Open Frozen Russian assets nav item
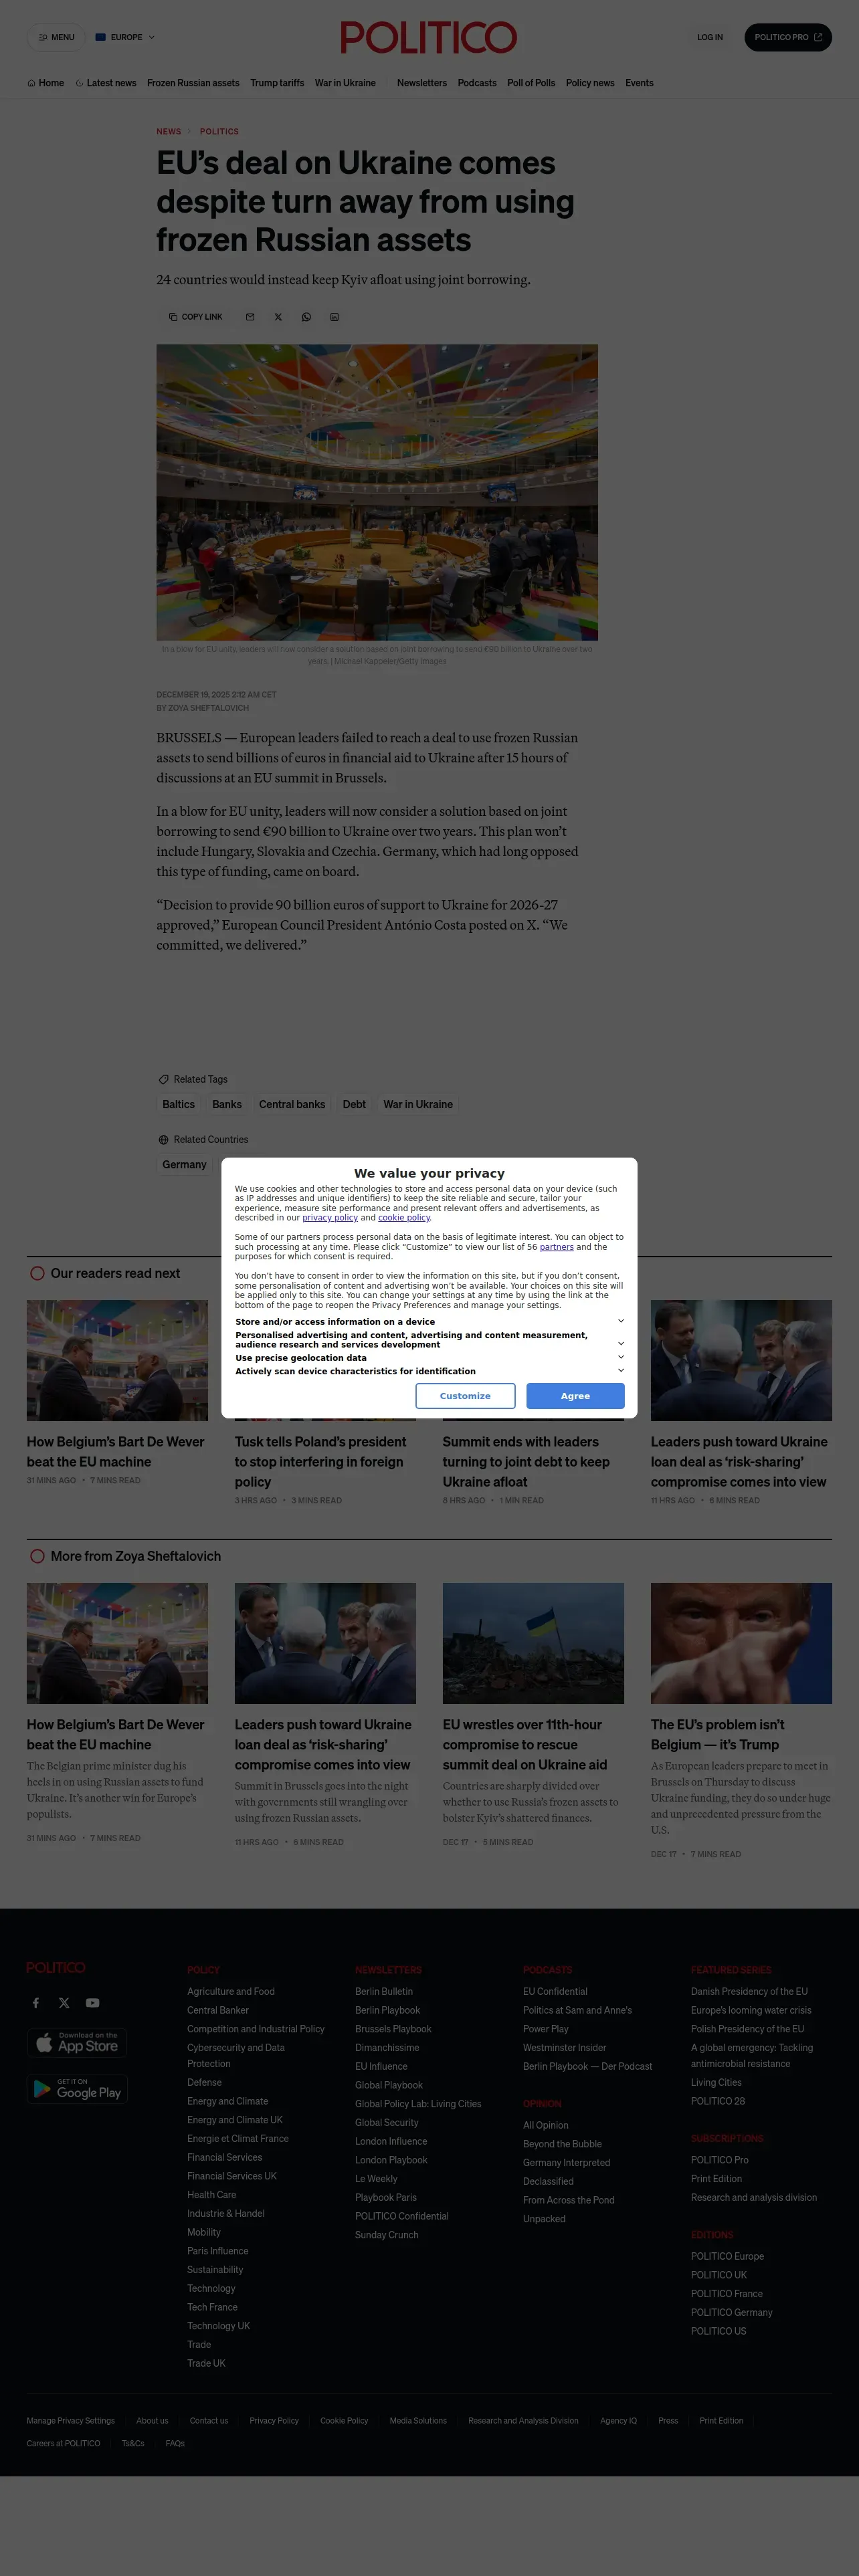This screenshot has width=859, height=2576. click(193, 83)
